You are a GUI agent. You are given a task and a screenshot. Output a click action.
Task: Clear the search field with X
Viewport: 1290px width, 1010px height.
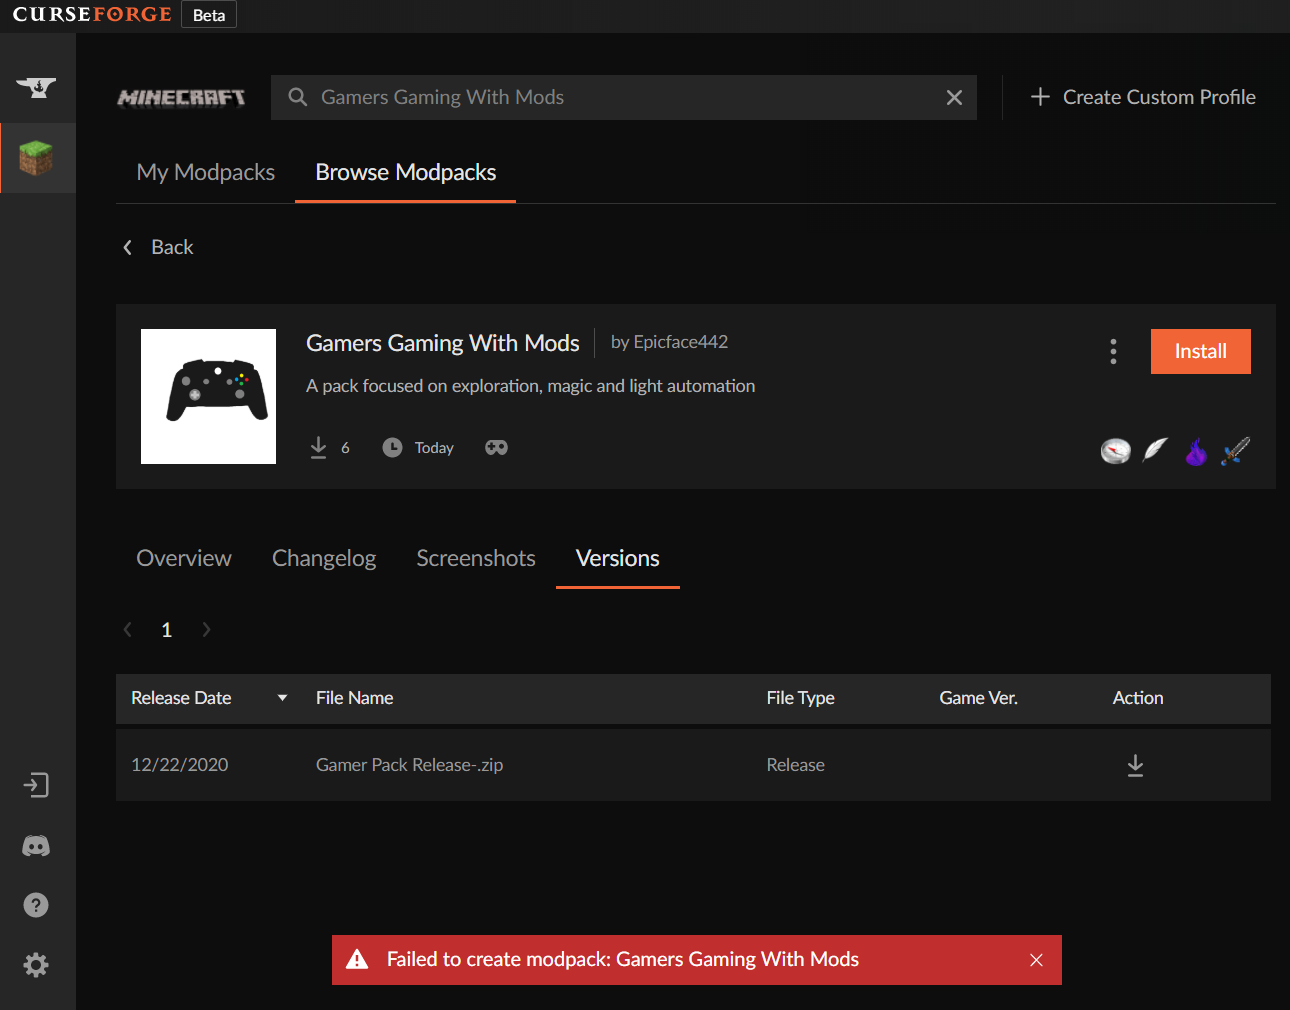(x=954, y=97)
